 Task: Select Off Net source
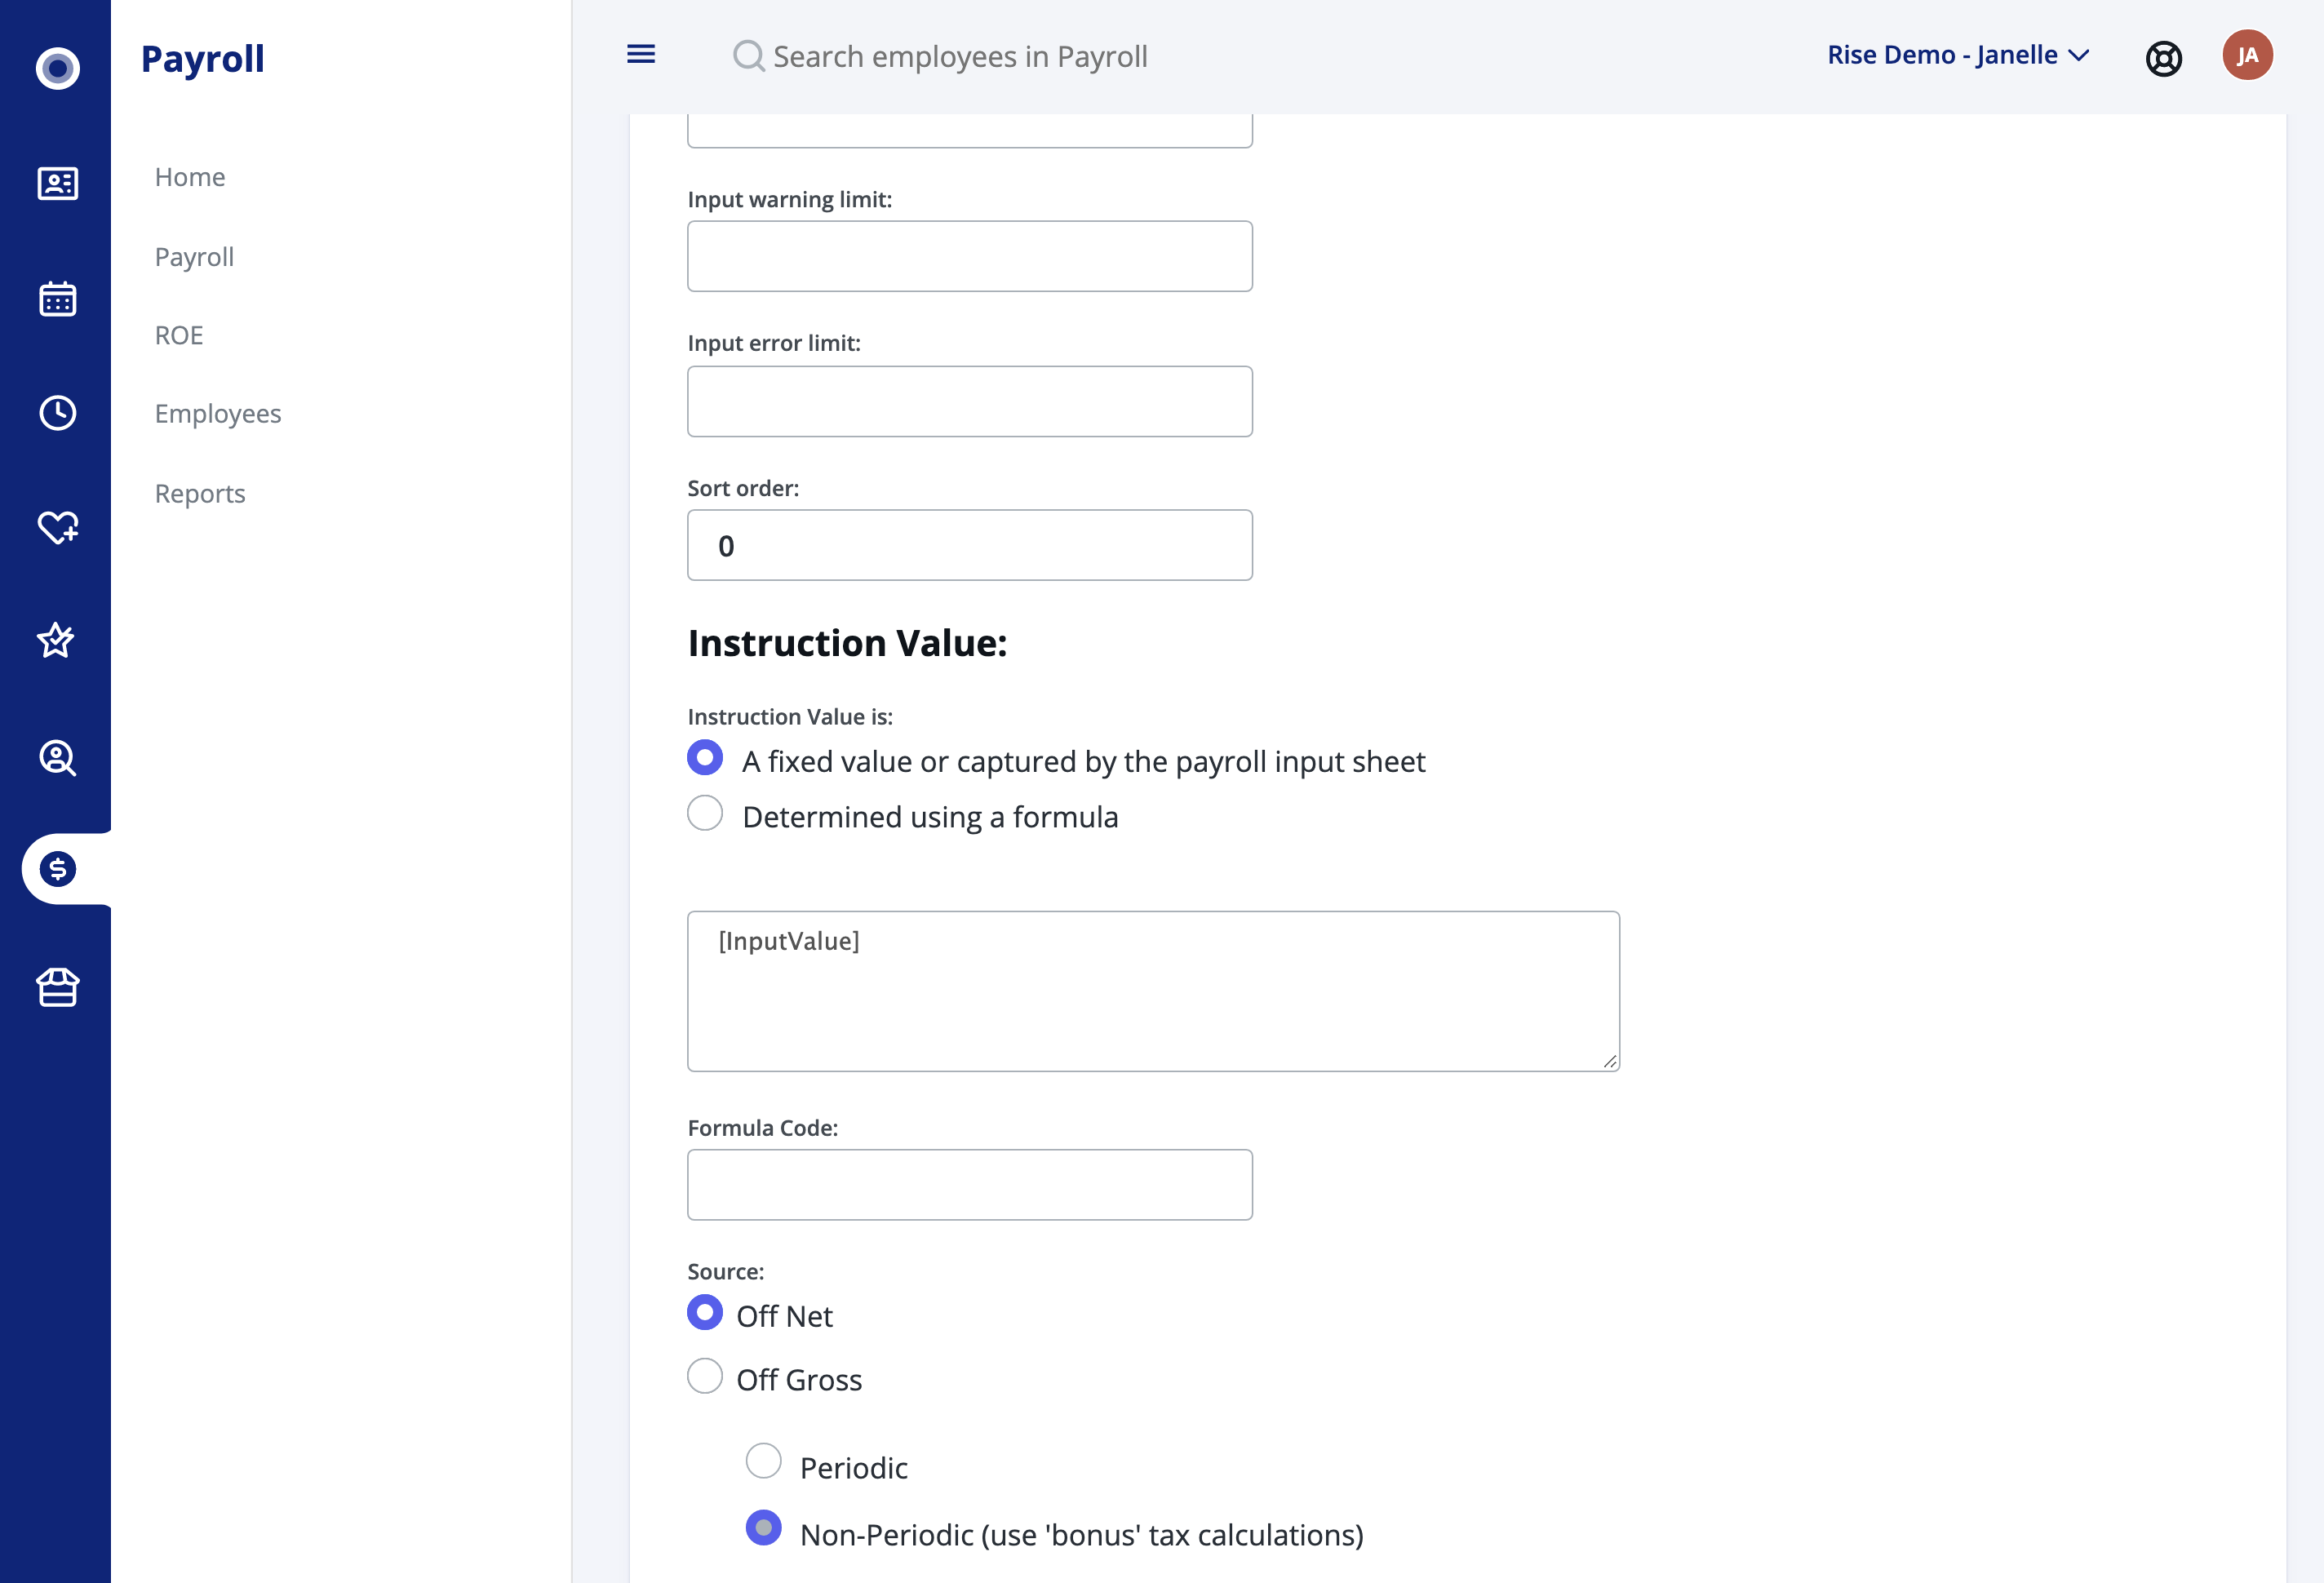click(x=705, y=1312)
